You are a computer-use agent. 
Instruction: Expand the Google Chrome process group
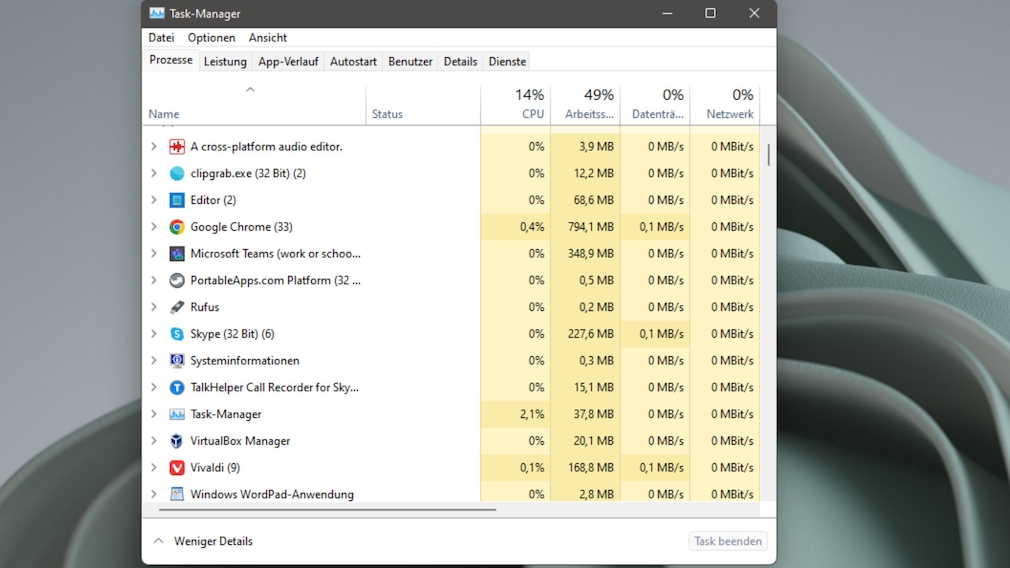[x=154, y=227]
